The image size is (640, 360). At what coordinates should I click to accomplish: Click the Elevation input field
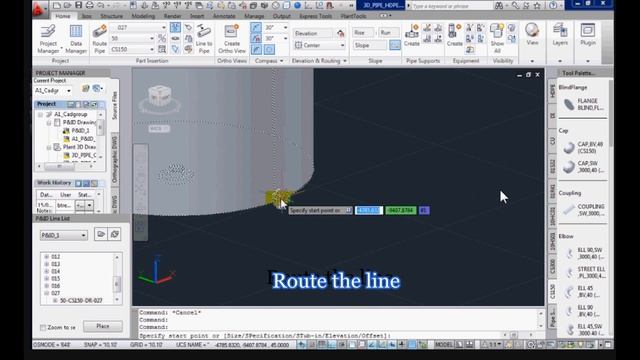pyautogui.click(x=313, y=33)
